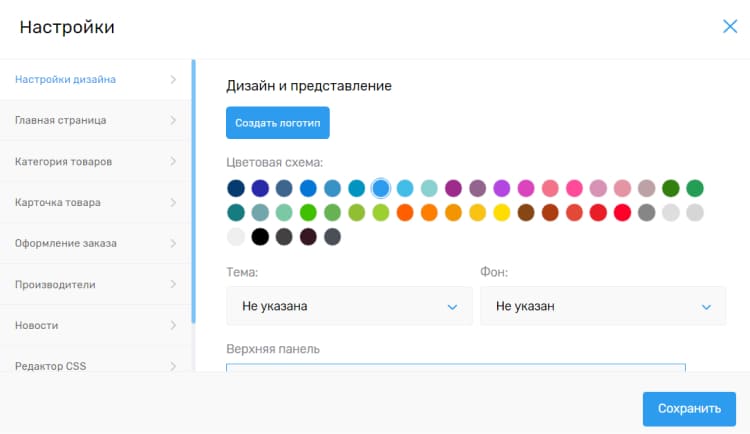The image size is (750, 434).
Task: Select the medium gray color swatch
Action: coord(647,212)
